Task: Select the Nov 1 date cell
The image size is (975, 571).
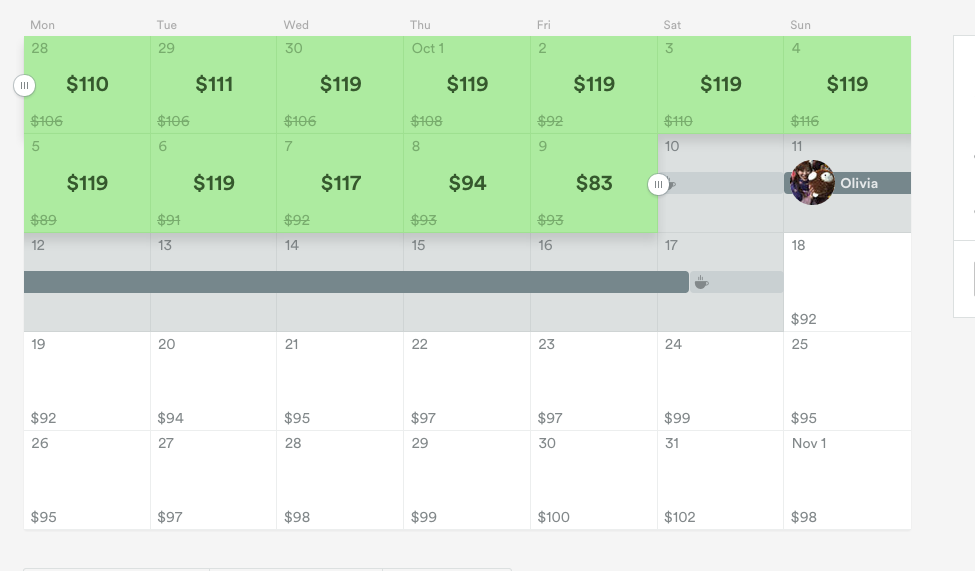Action: click(x=848, y=480)
